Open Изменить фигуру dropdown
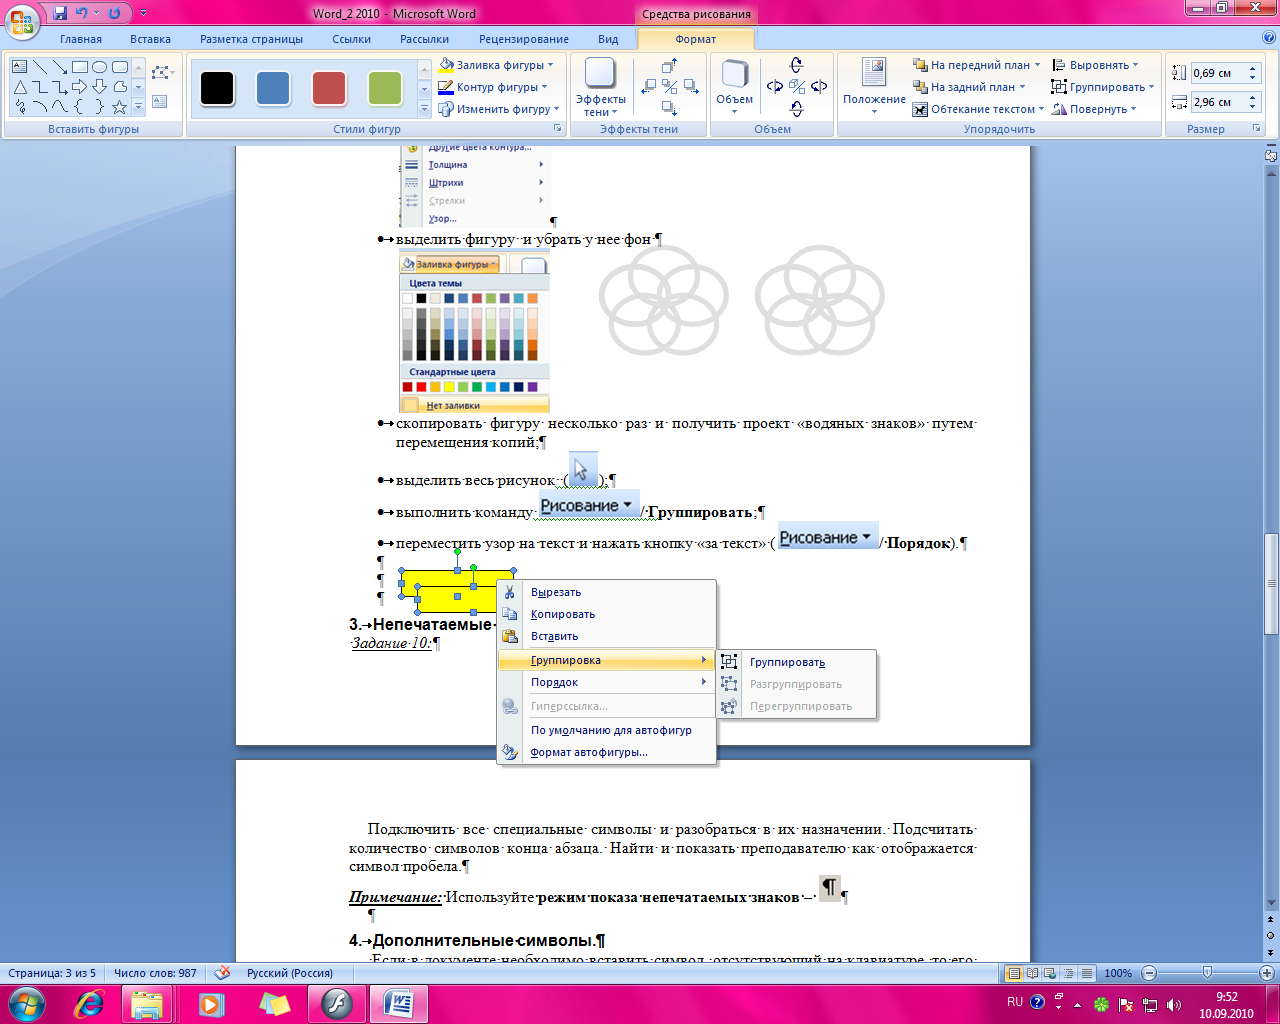The height and width of the screenshot is (1024, 1280). tap(499, 109)
